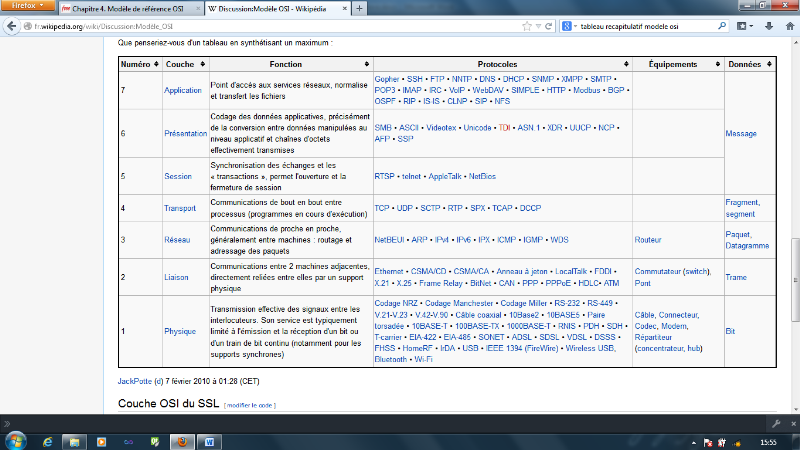The height and width of the screenshot is (450, 800).
Task: Click the page vertical scrollbar thumb
Action: pyautogui.click(x=795, y=280)
